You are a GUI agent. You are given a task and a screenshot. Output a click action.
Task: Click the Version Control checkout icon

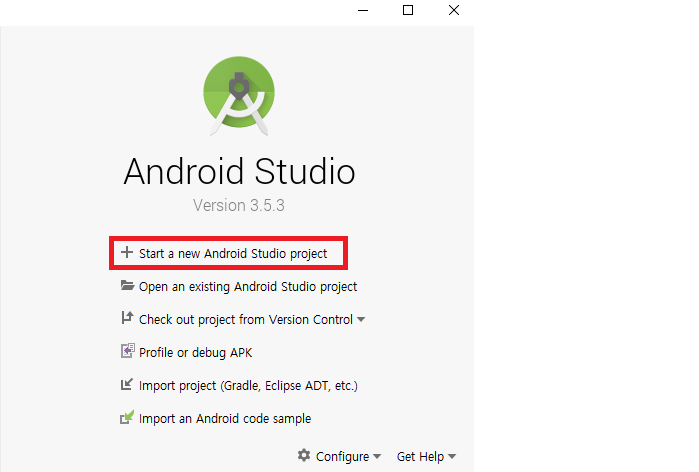127,318
